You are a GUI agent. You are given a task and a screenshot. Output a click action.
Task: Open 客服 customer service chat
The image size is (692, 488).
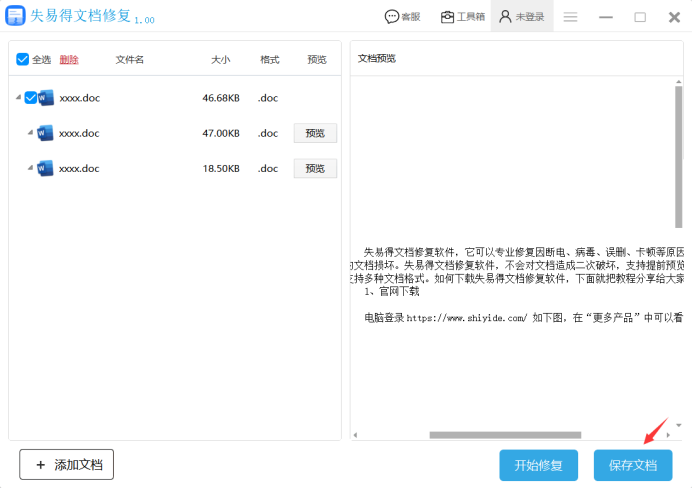(403, 17)
